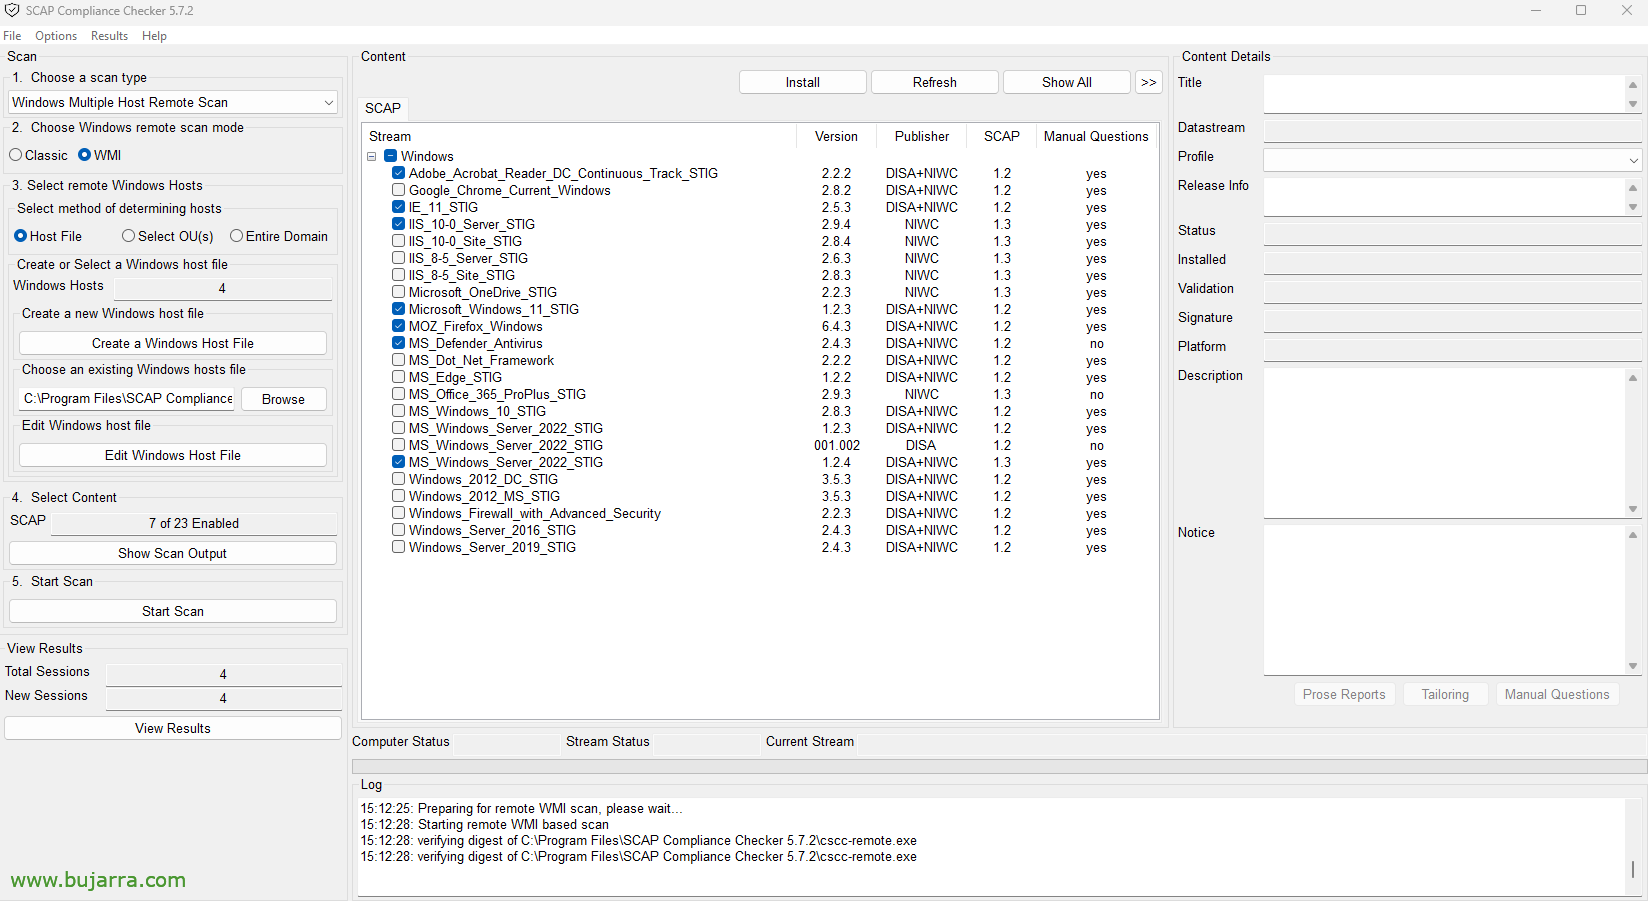Click Create a Windows Host File button
The width and height of the screenshot is (1648, 901).
click(173, 343)
